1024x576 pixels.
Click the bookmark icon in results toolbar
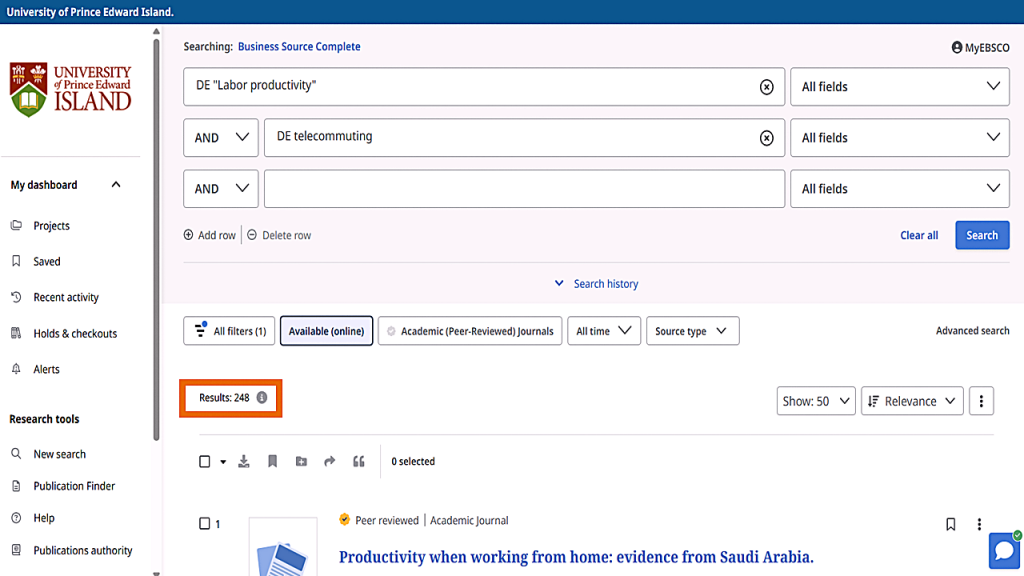[x=272, y=461]
